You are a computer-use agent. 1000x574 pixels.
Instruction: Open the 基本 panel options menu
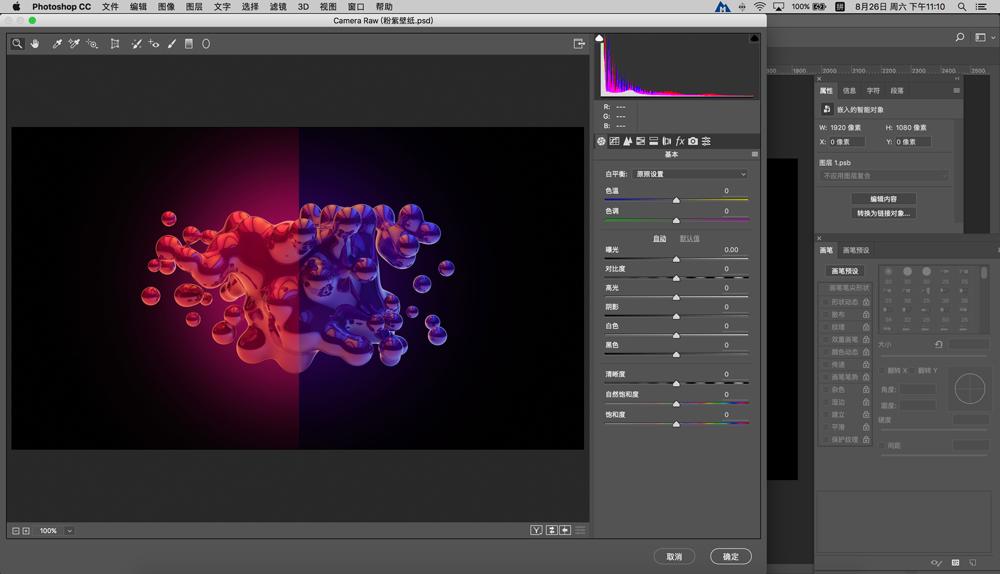(754, 155)
